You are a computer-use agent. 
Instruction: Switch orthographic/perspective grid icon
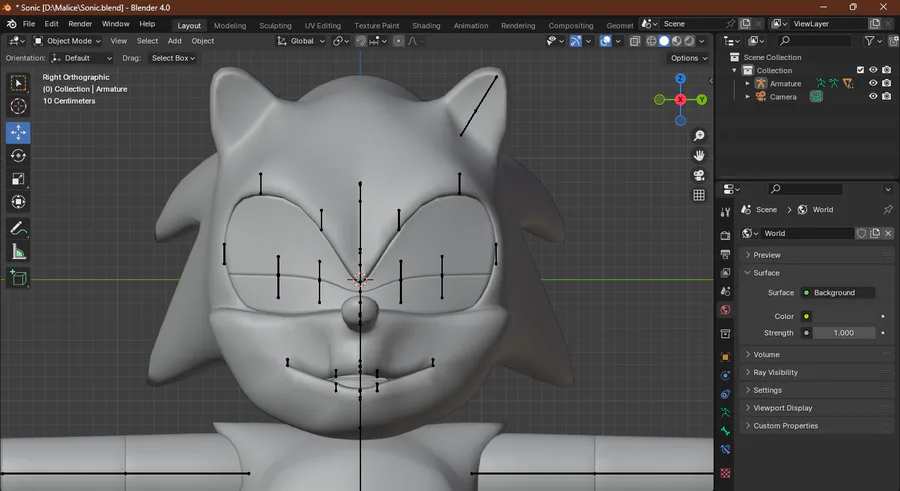(699, 195)
